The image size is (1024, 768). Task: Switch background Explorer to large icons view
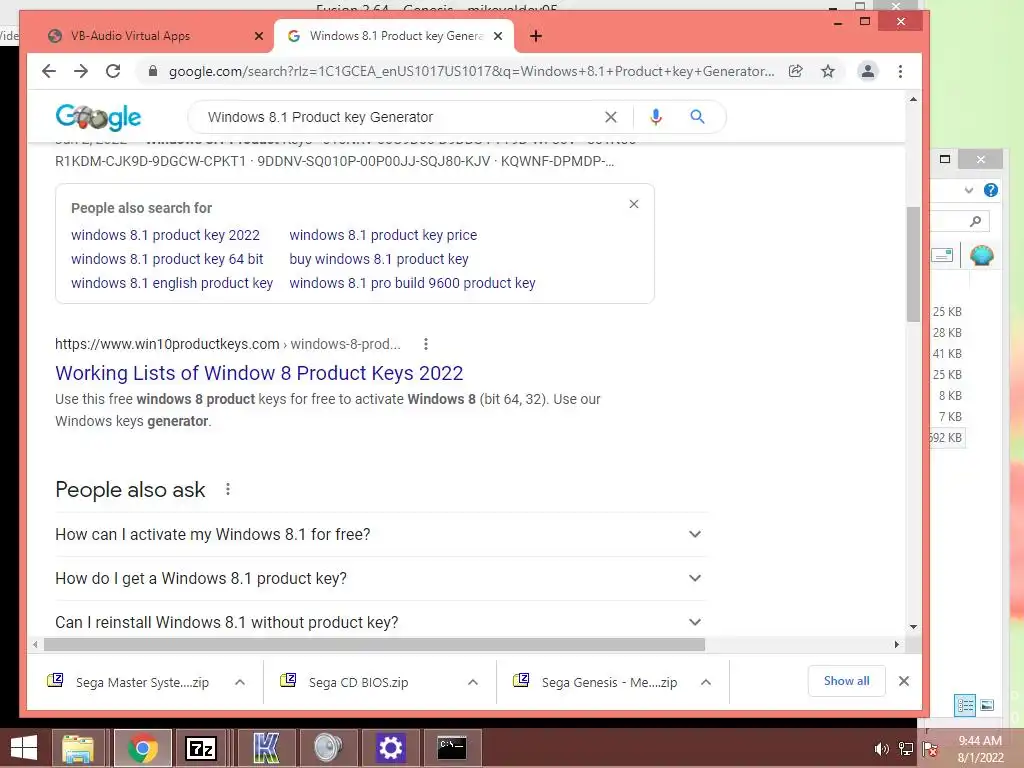pos(987,705)
